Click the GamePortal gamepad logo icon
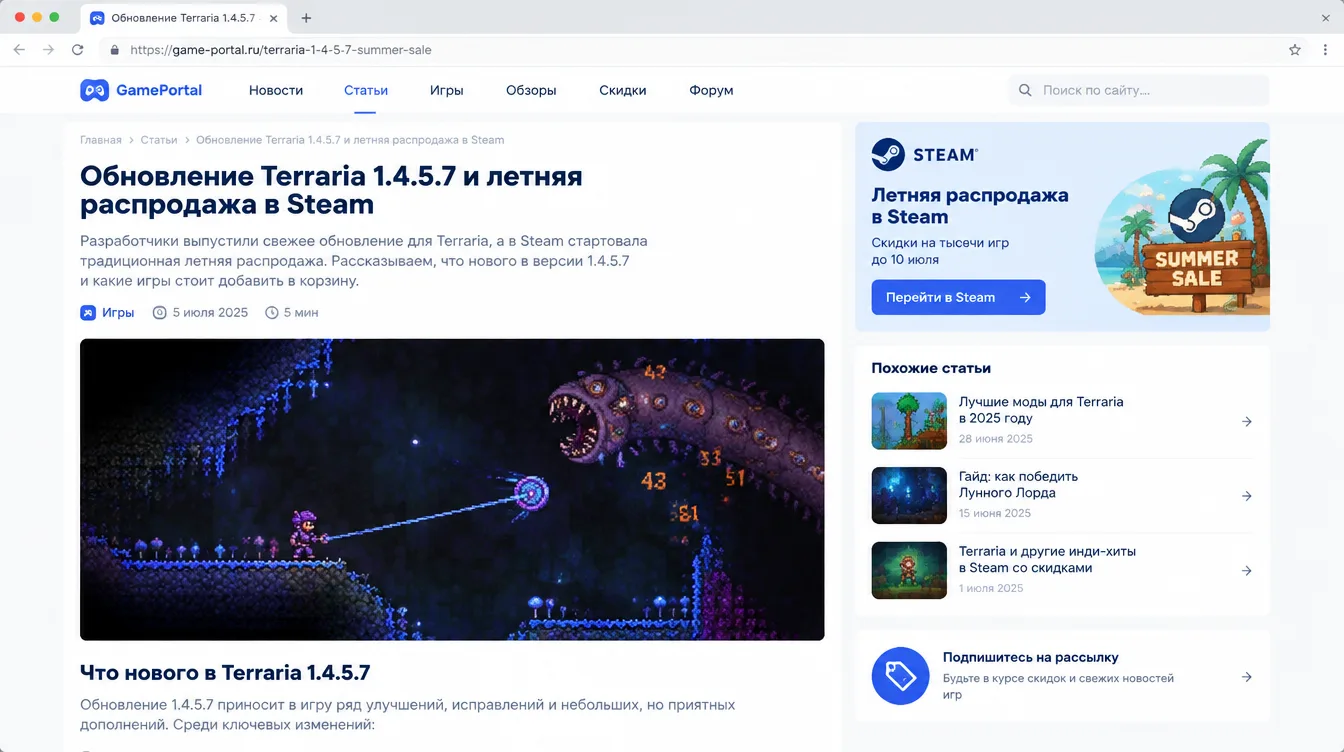 click(x=94, y=90)
